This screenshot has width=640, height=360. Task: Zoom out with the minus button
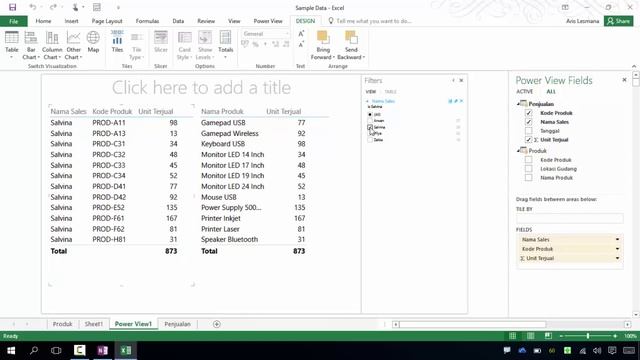tap(561, 336)
